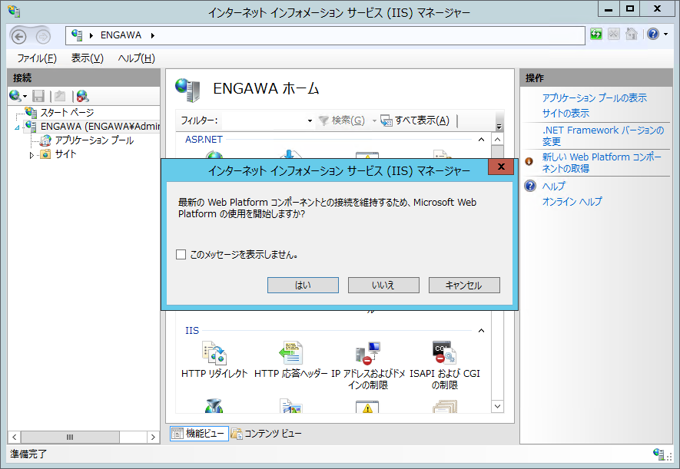Click the filter text input field

[263, 121]
